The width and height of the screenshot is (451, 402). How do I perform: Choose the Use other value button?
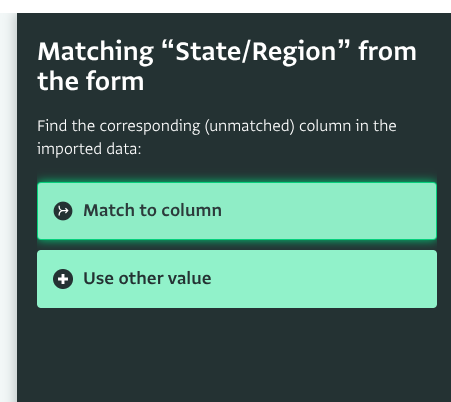coord(237,279)
